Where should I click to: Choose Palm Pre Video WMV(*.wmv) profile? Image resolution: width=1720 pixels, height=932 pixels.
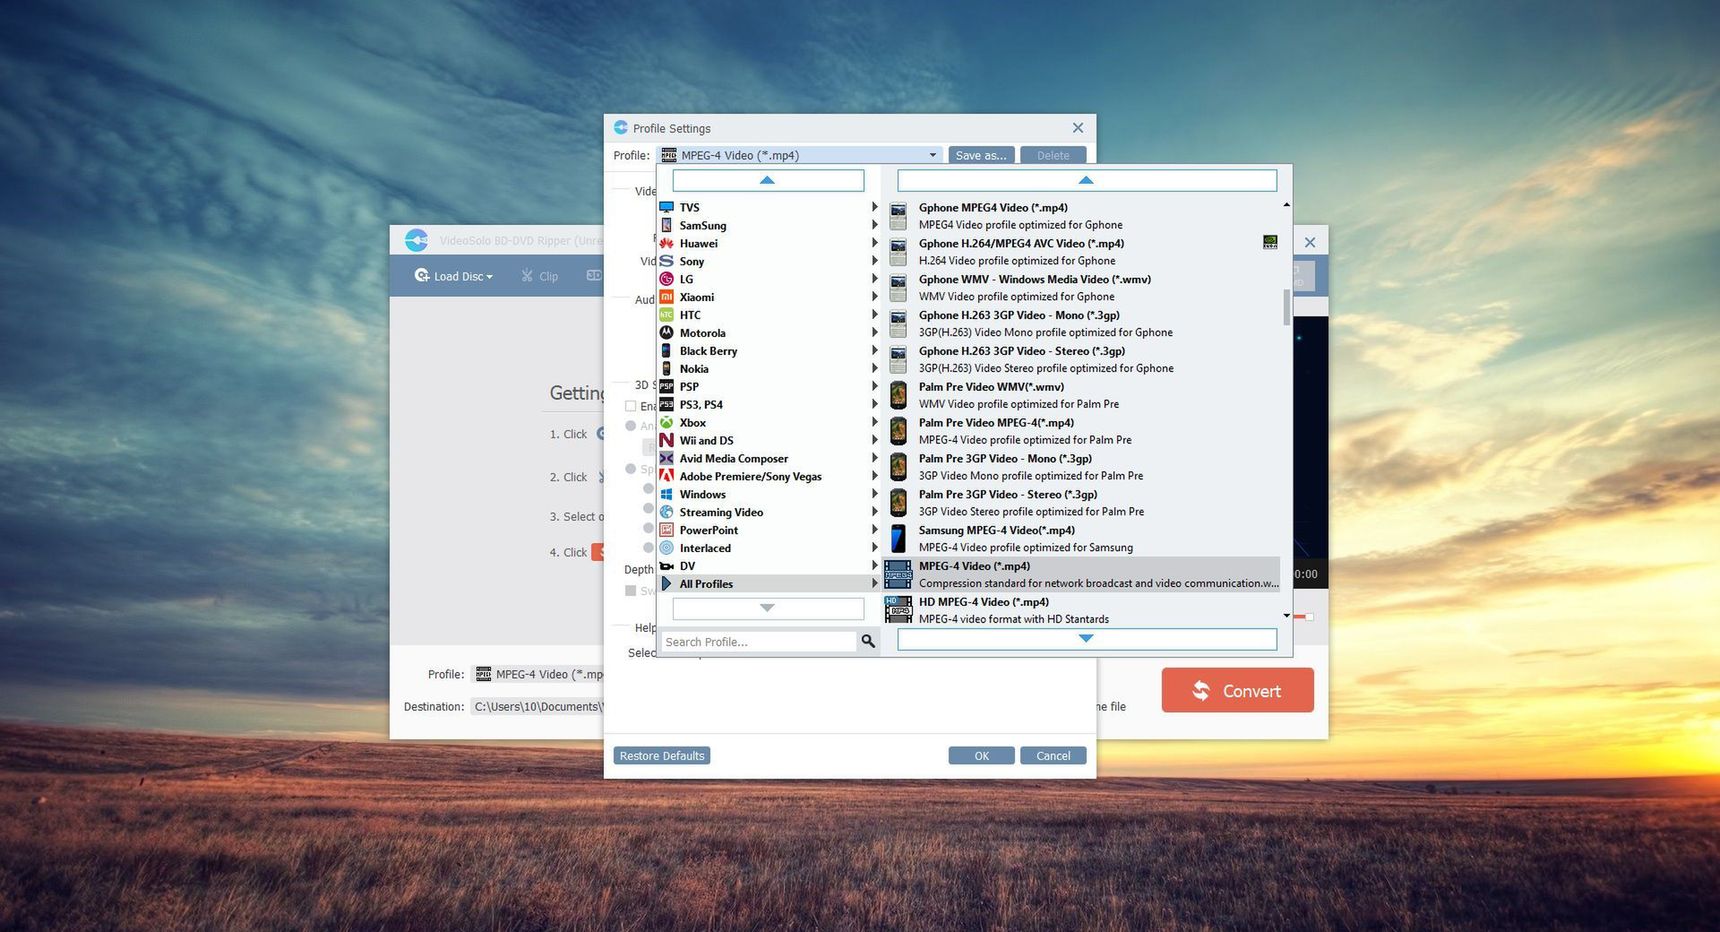click(x=1082, y=395)
